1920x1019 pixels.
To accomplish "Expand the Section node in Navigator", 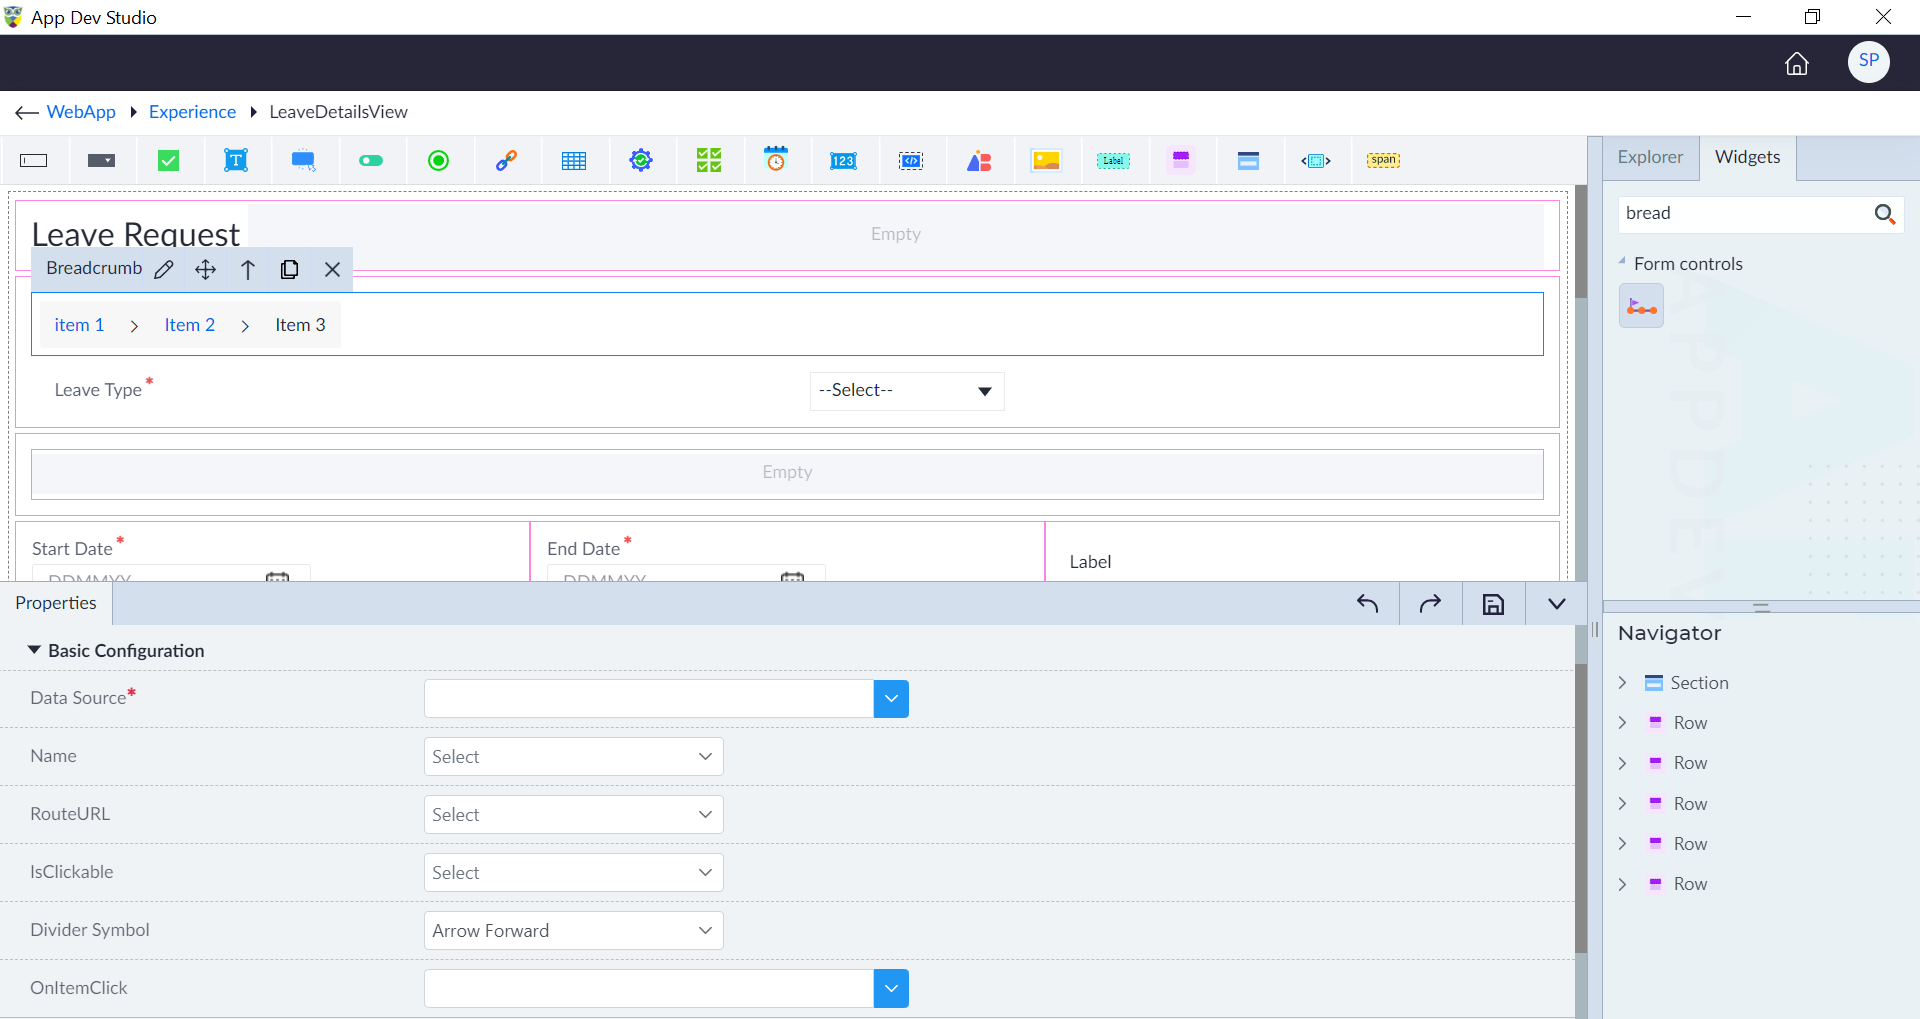I will [1622, 683].
